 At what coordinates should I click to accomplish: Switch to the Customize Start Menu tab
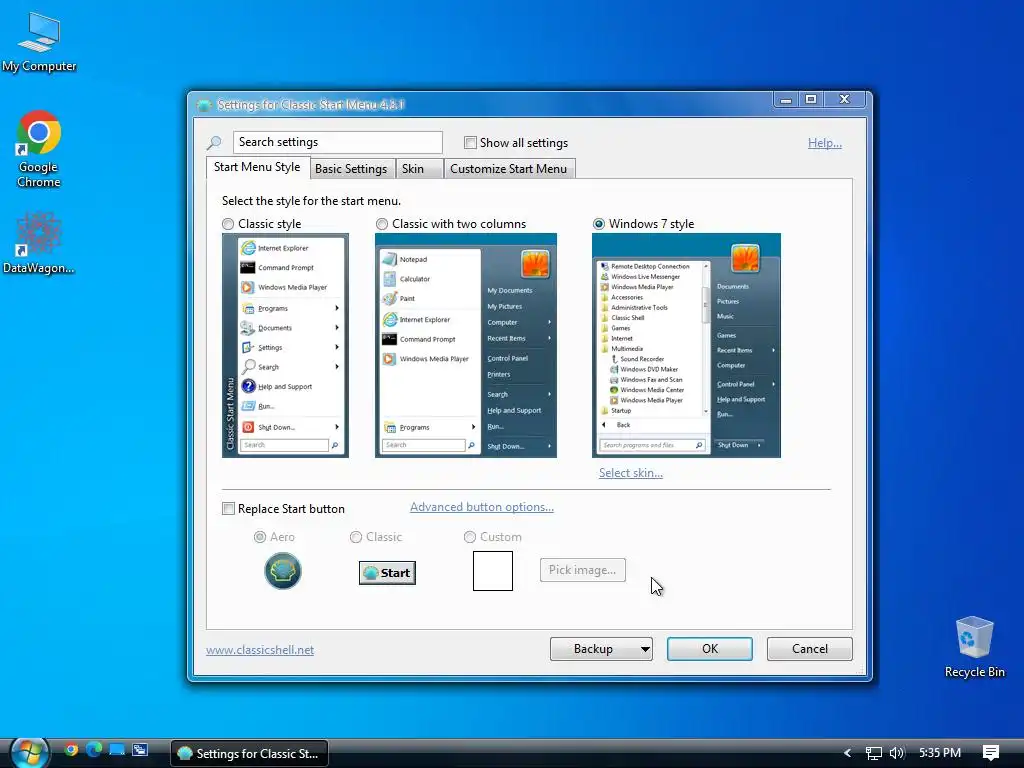[509, 168]
